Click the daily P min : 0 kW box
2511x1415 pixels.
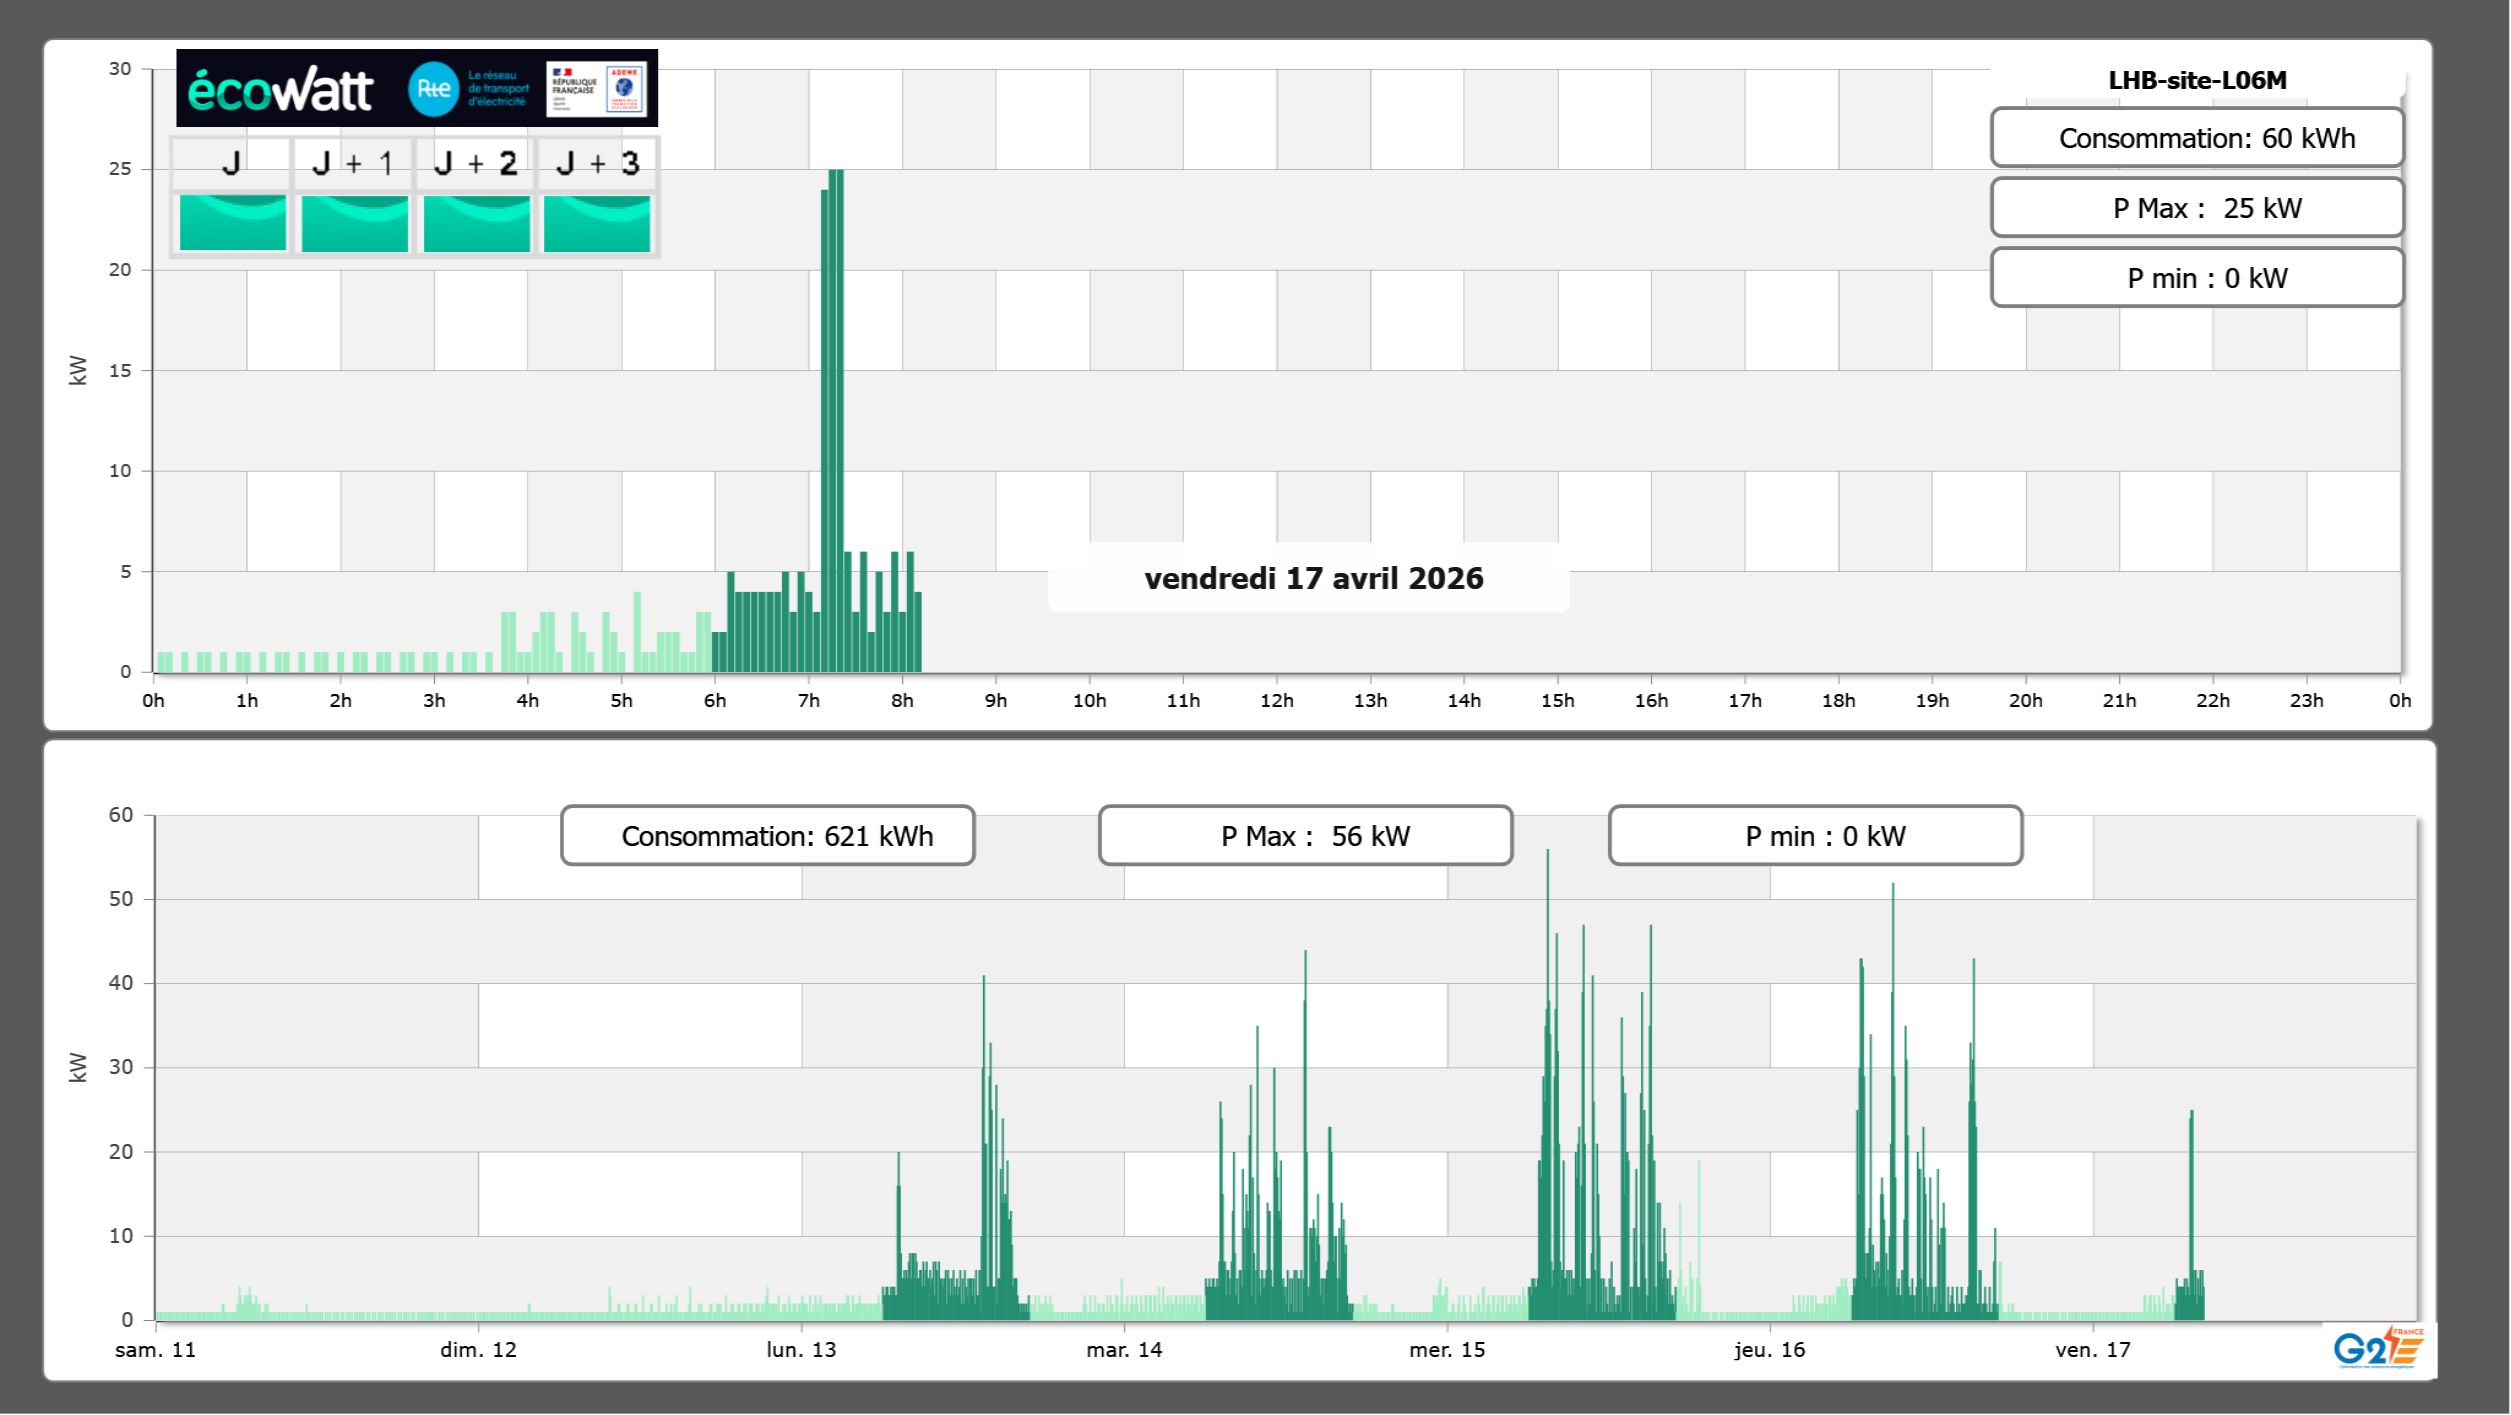[2196, 278]
